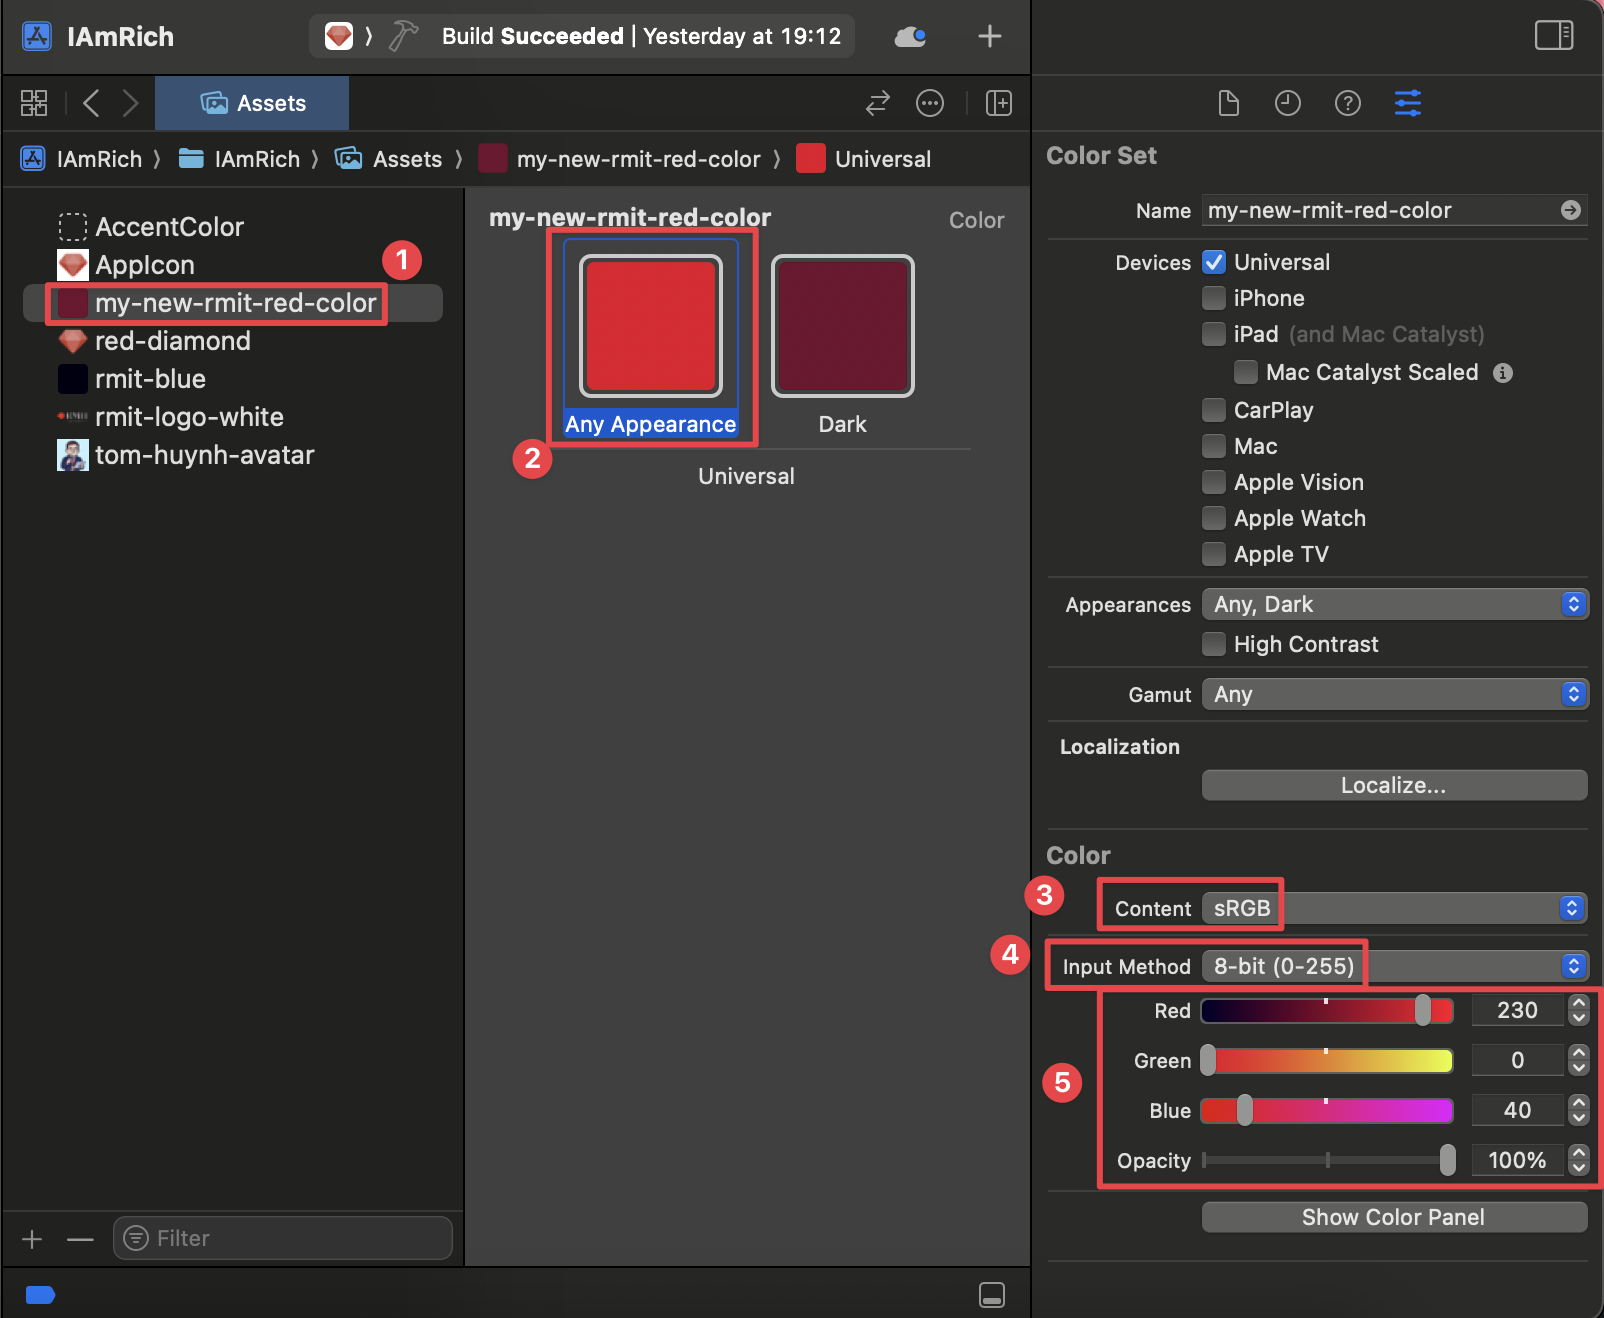Open the History inspector
Screen dimensions: 1604x1318
[1288, 103]
